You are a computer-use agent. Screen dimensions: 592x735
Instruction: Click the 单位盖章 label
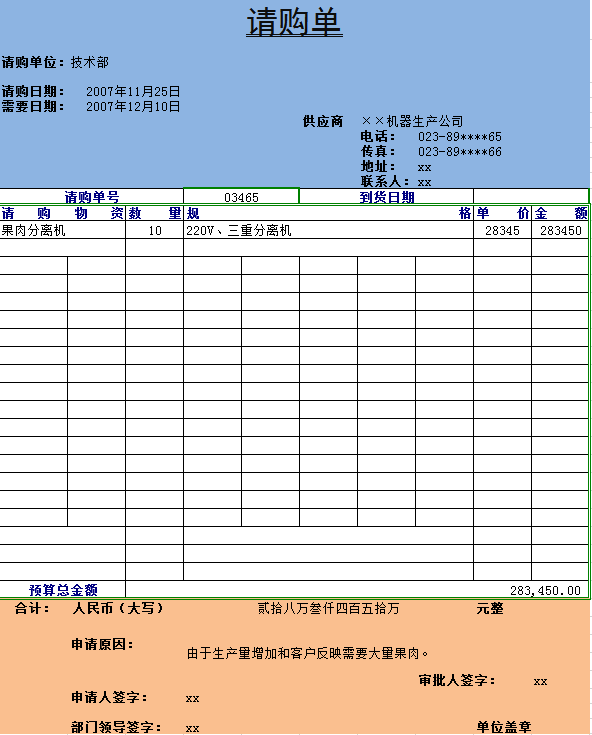(504, 727)
